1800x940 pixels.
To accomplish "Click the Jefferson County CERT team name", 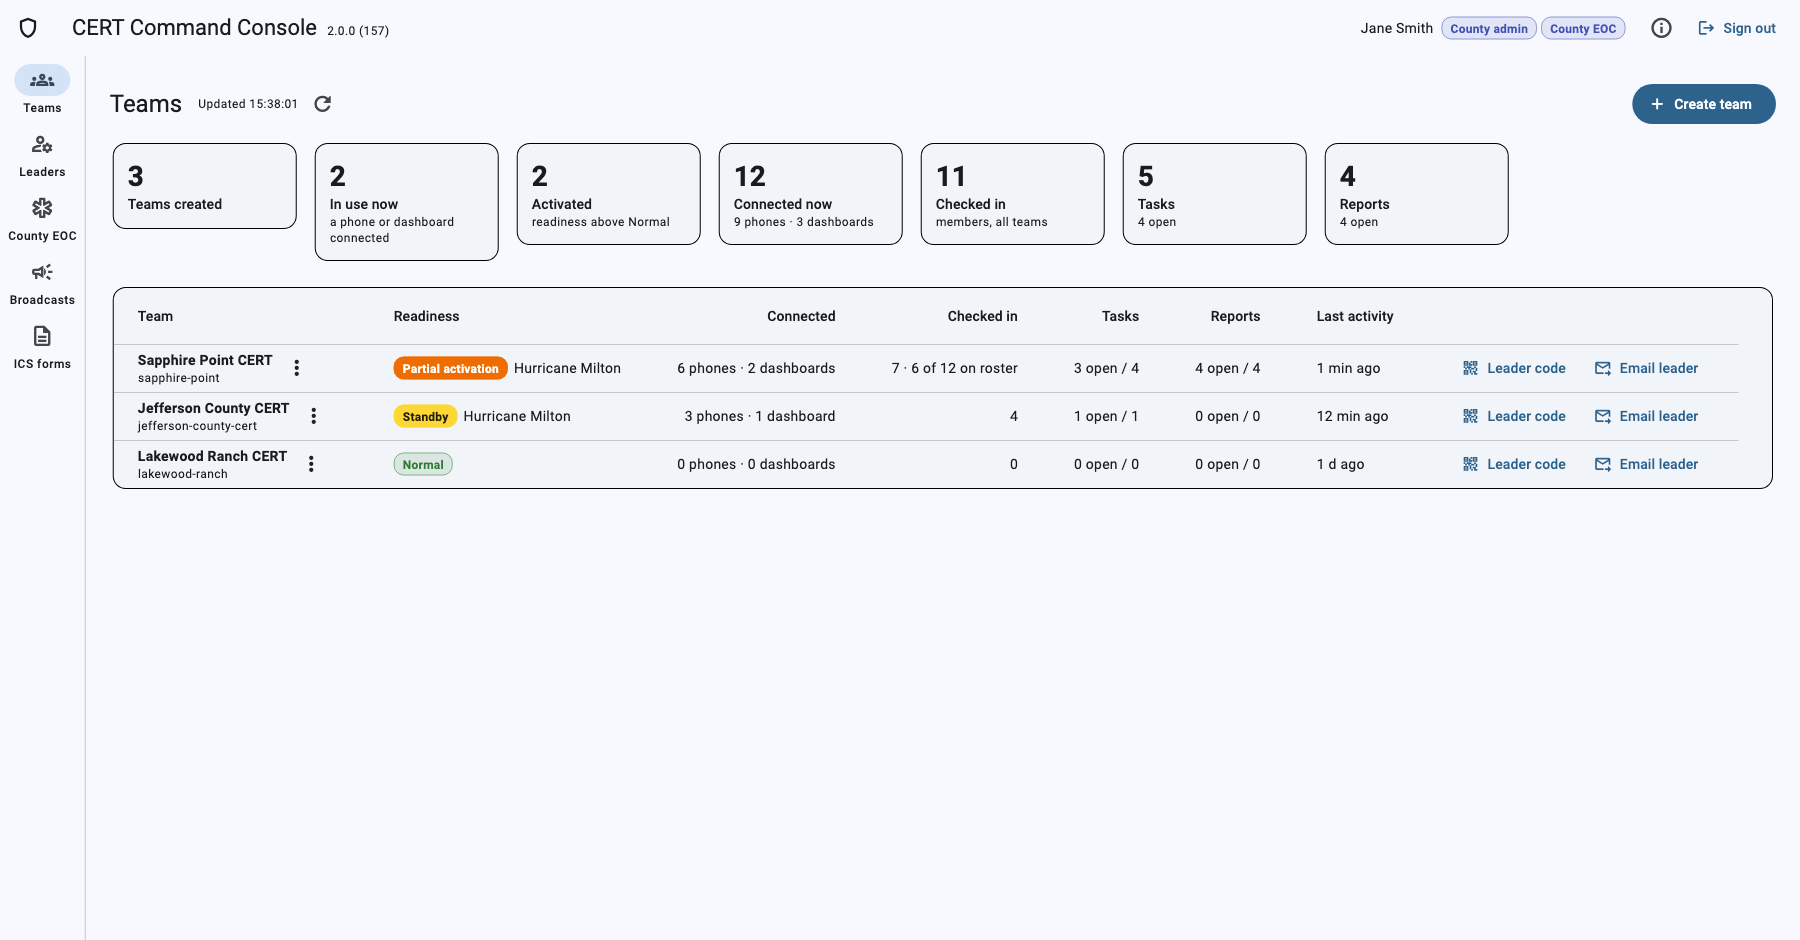I will click(x=213, y=408).
